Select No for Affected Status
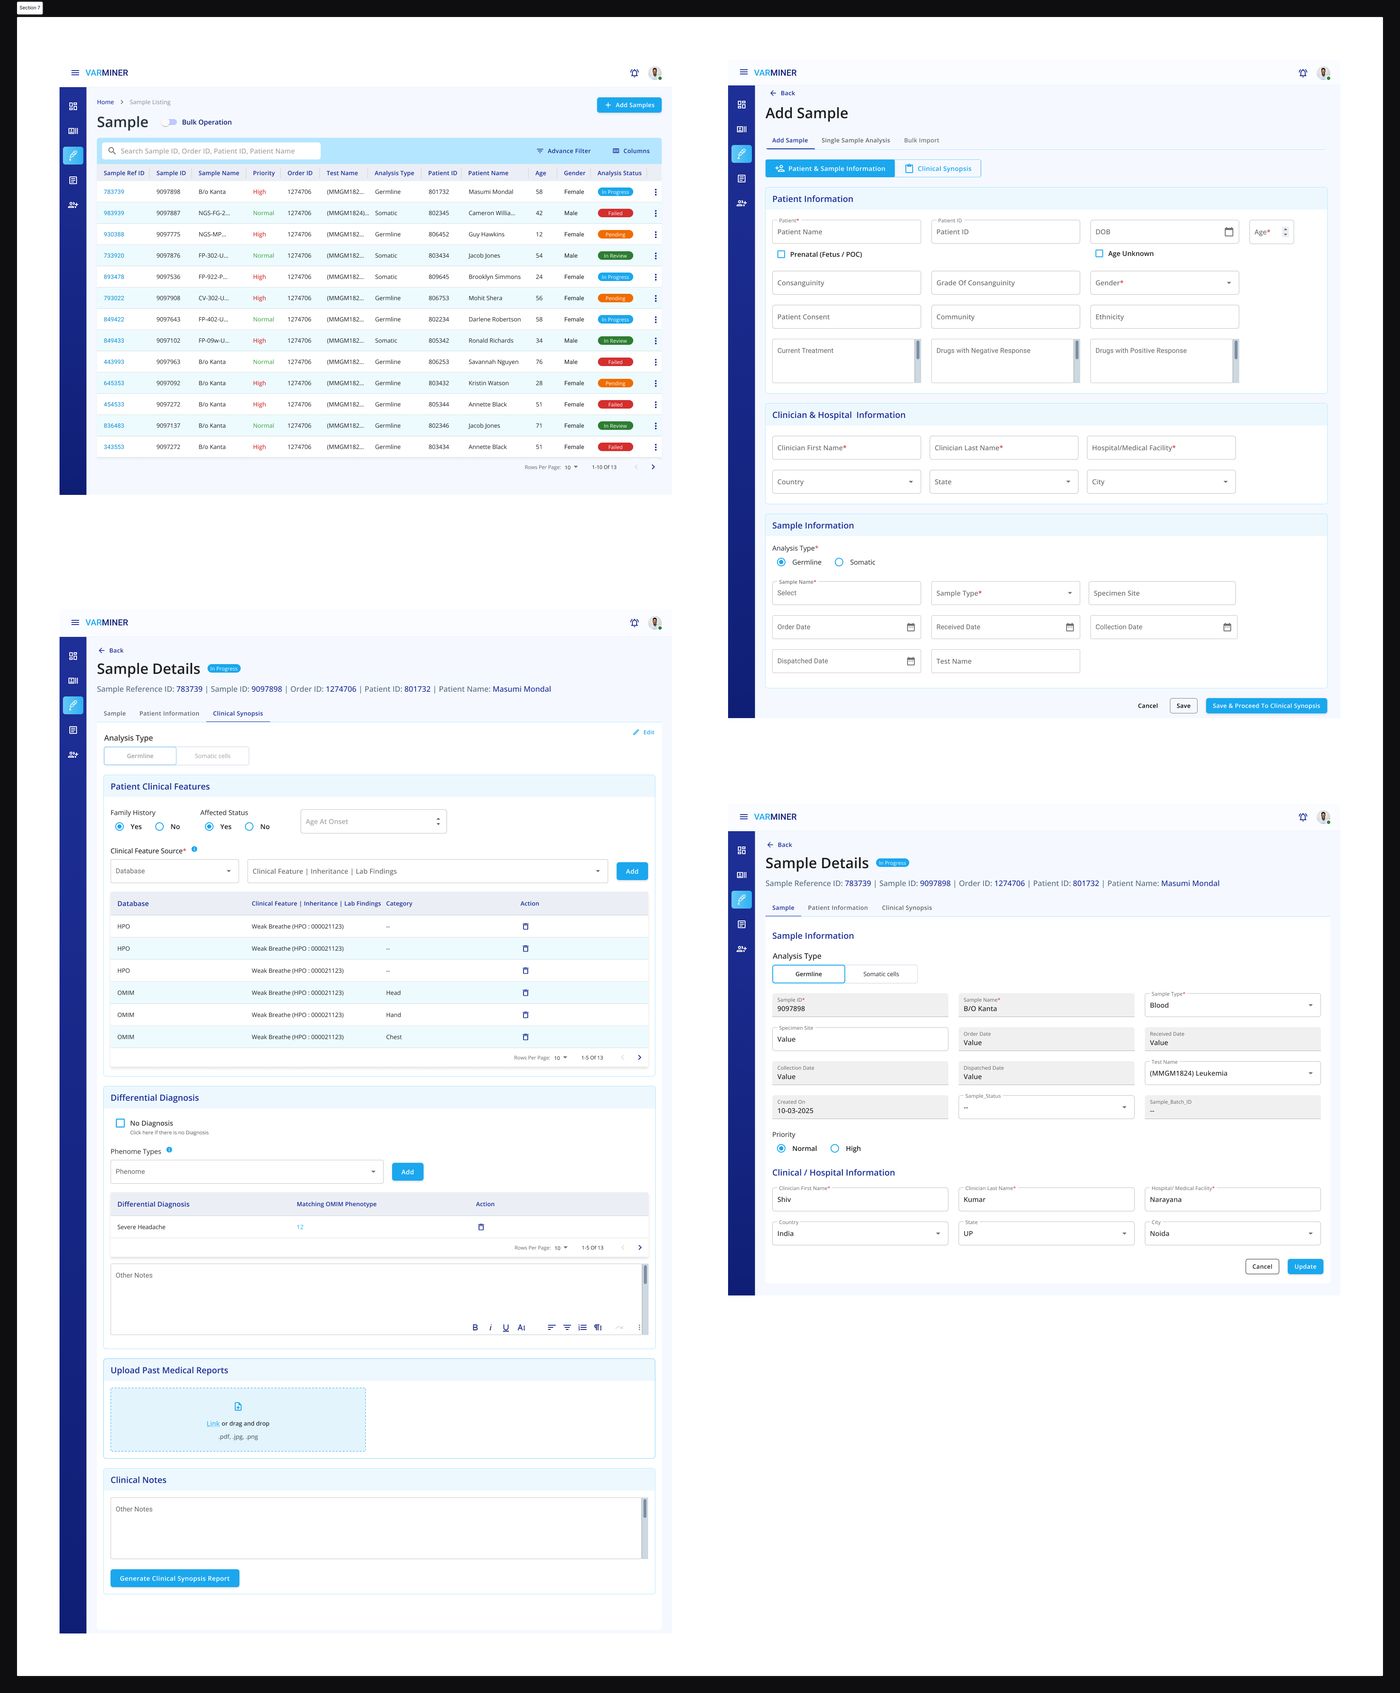This screenshot has width=1400, height=1693. (249, 826)
